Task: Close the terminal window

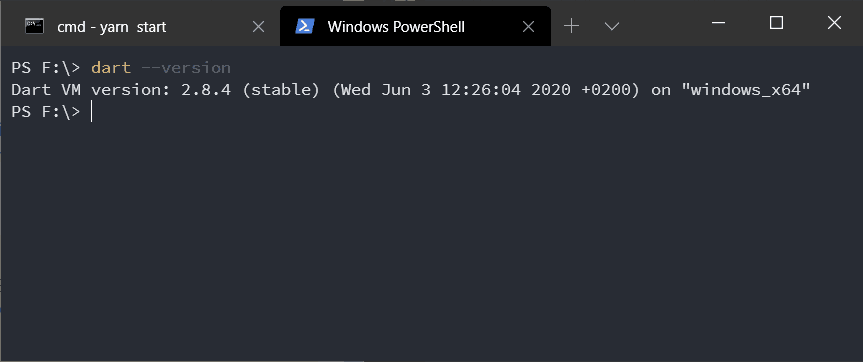Action: [x=834, y=23]
